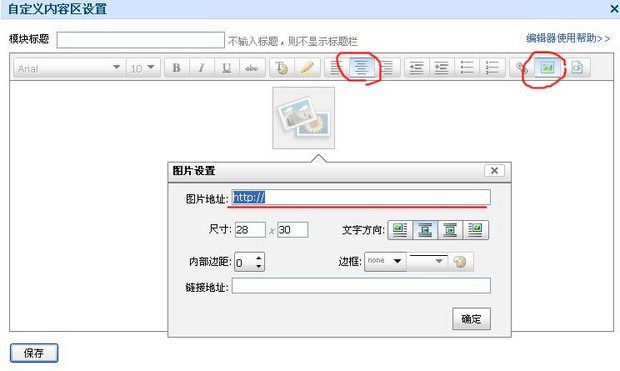The height and width of the screenshot is (371, 620).
Task: Click the 图片地址 URL field
Action: click(361, 197)
